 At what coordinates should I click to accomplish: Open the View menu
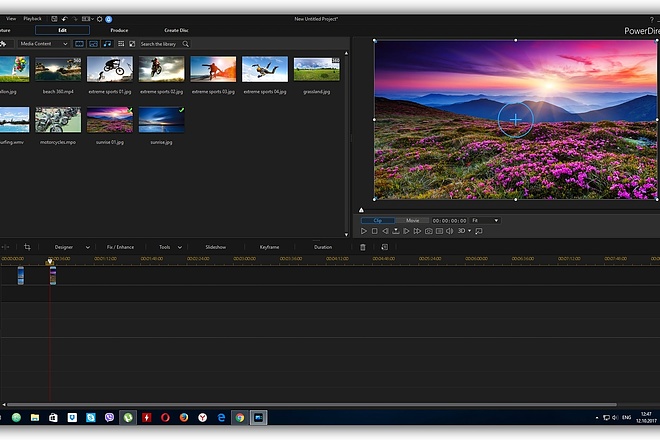click(x=11, y=19)
